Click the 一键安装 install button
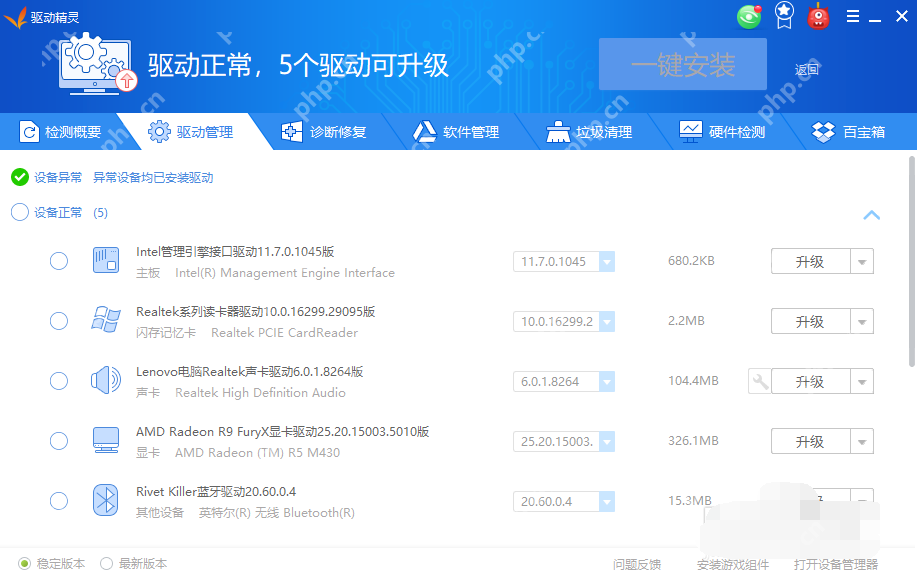This screenshot has height=578, width=917. (682, 65)
